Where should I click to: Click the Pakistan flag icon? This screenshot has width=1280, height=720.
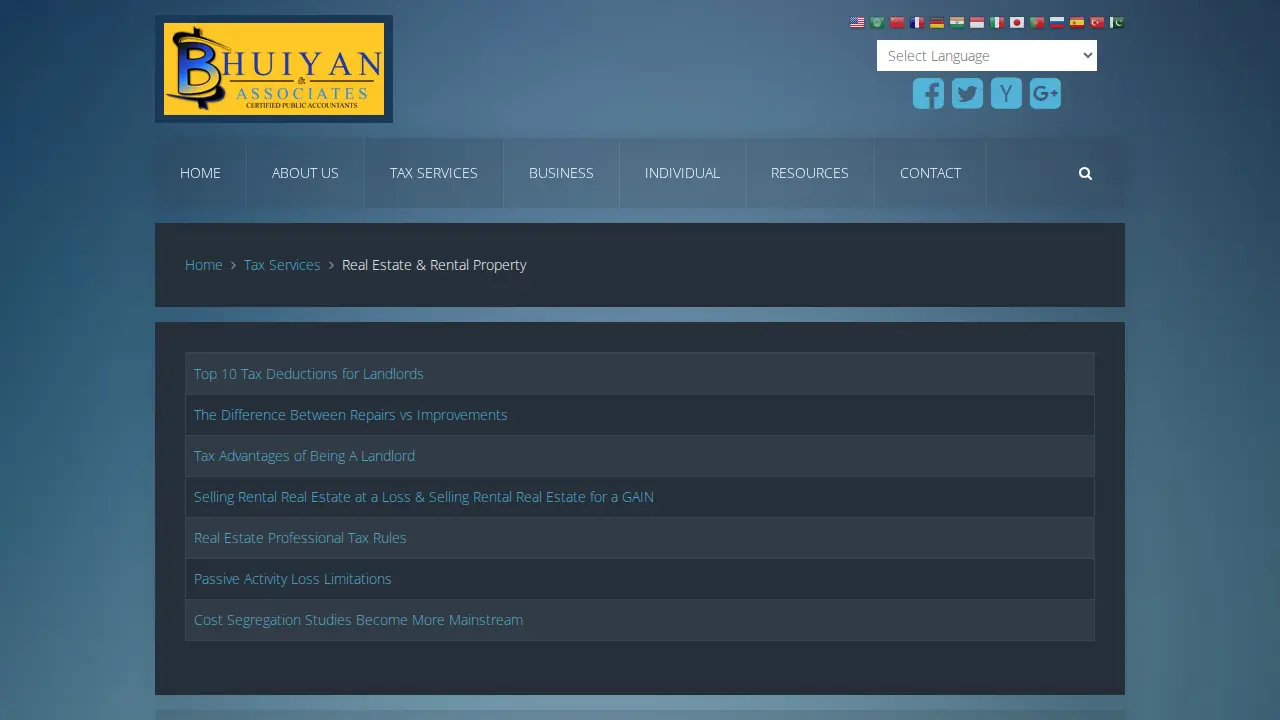point(1117,22)
